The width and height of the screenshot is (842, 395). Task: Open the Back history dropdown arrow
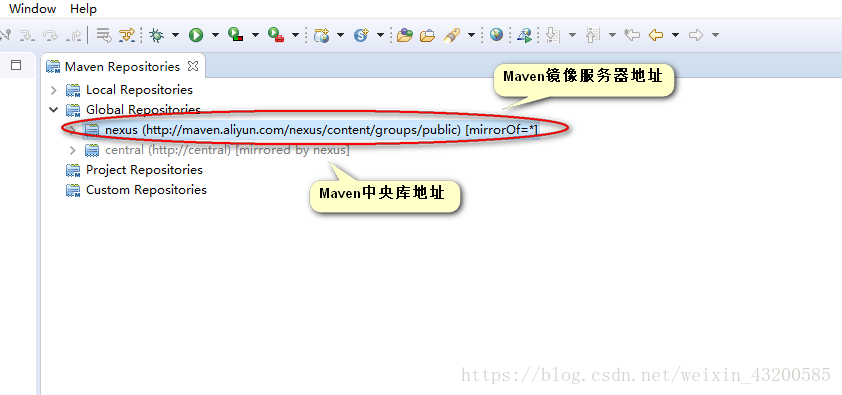pos(676,35)
